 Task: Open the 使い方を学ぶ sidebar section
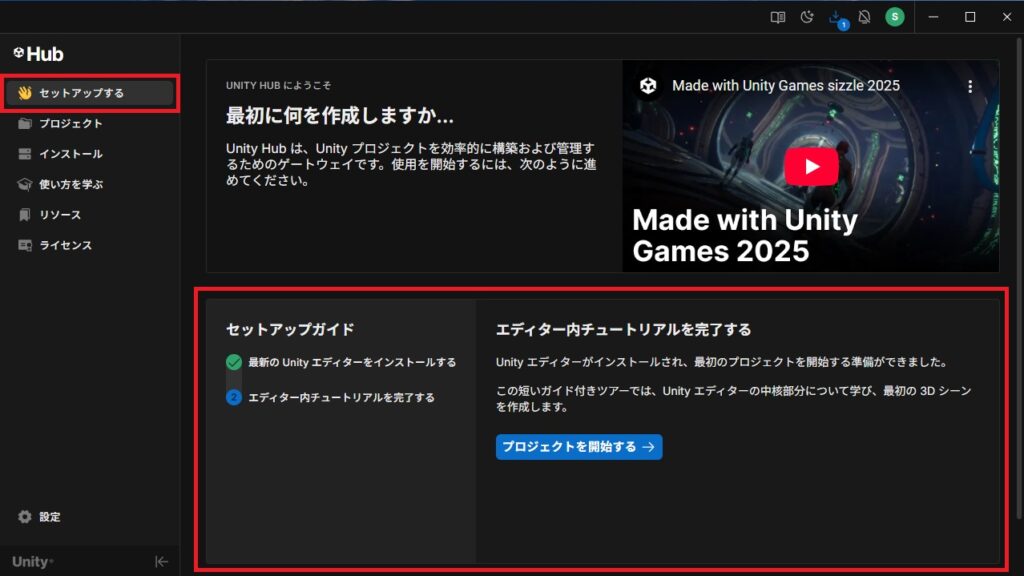click(90, 184)
